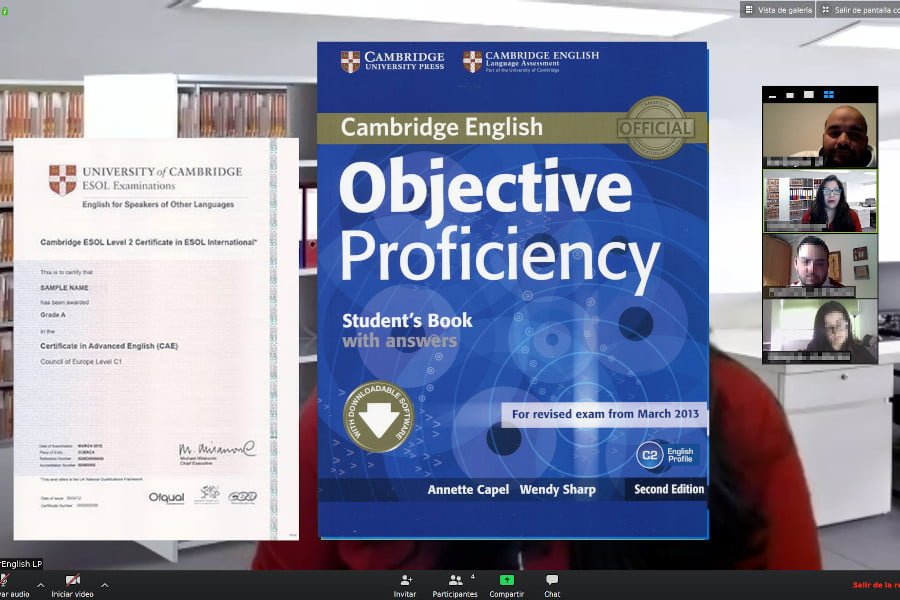Click the green Compartir share button
900x600 pixels.
pos(507,586)
